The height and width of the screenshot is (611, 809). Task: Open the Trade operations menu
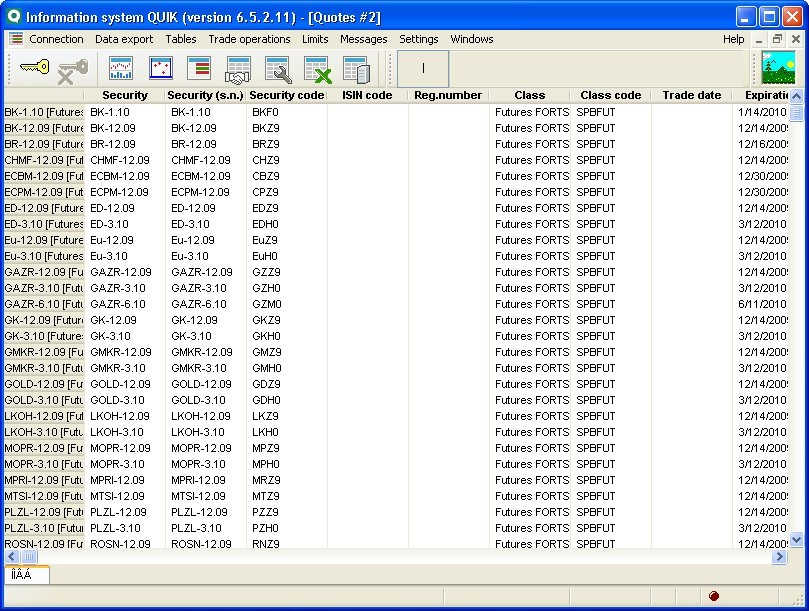(249, 39)
